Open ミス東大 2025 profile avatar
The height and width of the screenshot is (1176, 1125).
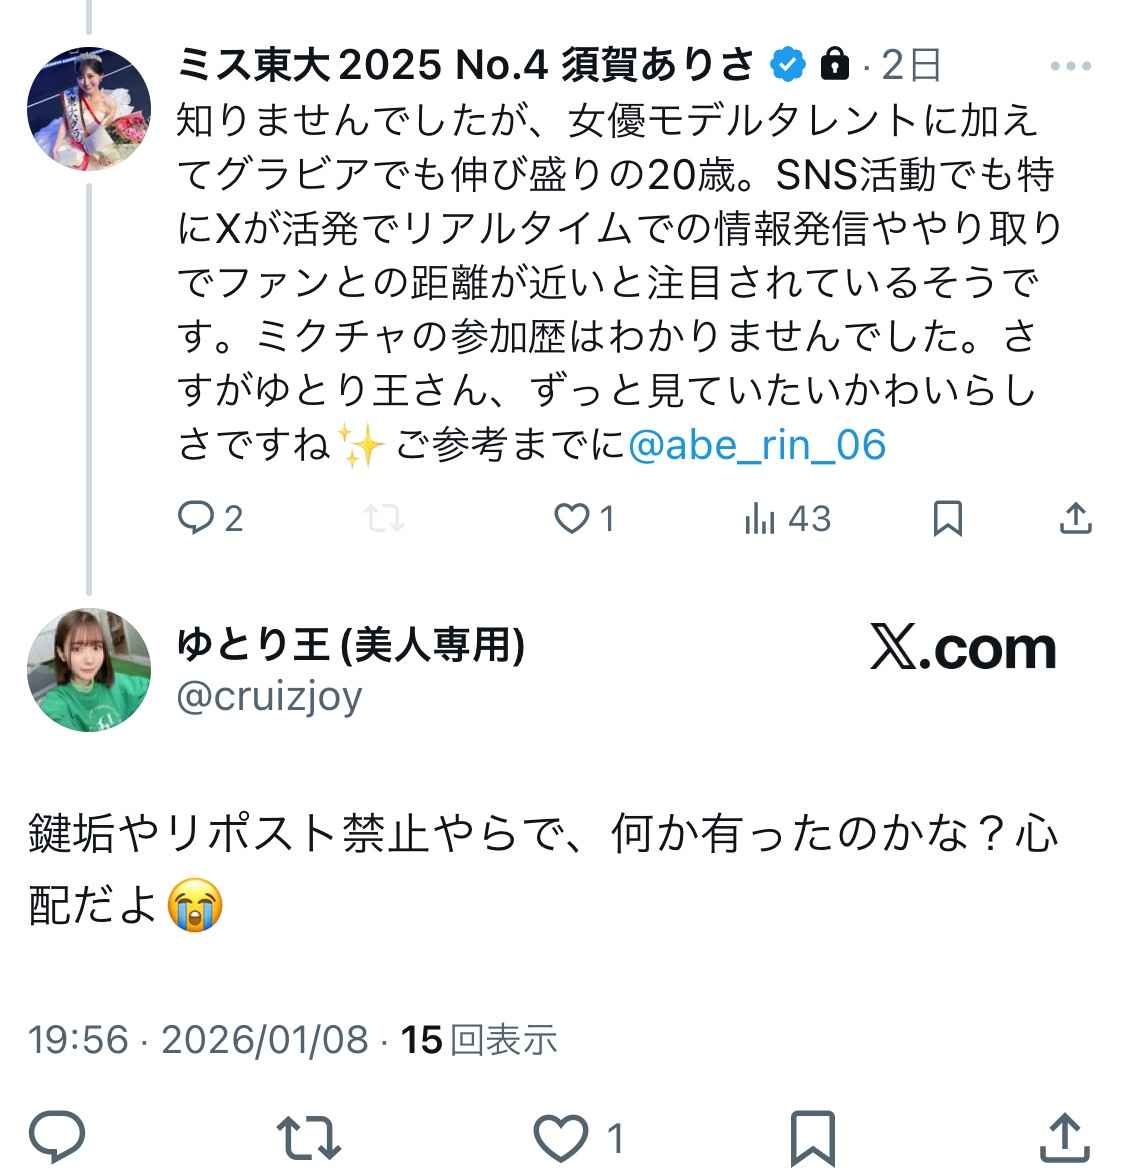[88, 108]
